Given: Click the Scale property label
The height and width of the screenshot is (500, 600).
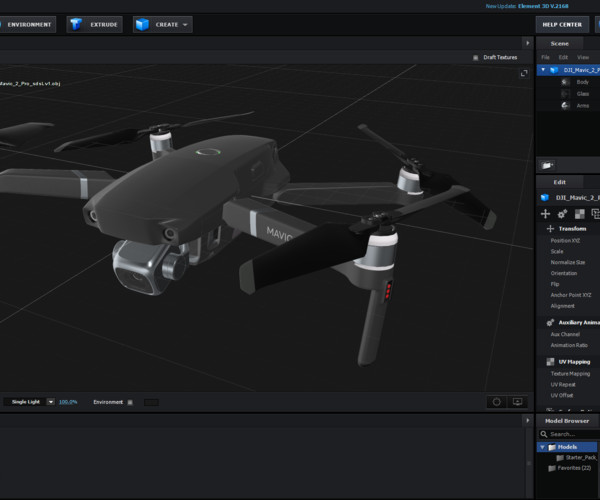Looking at the screenshot, I should (x=557, y=251).
